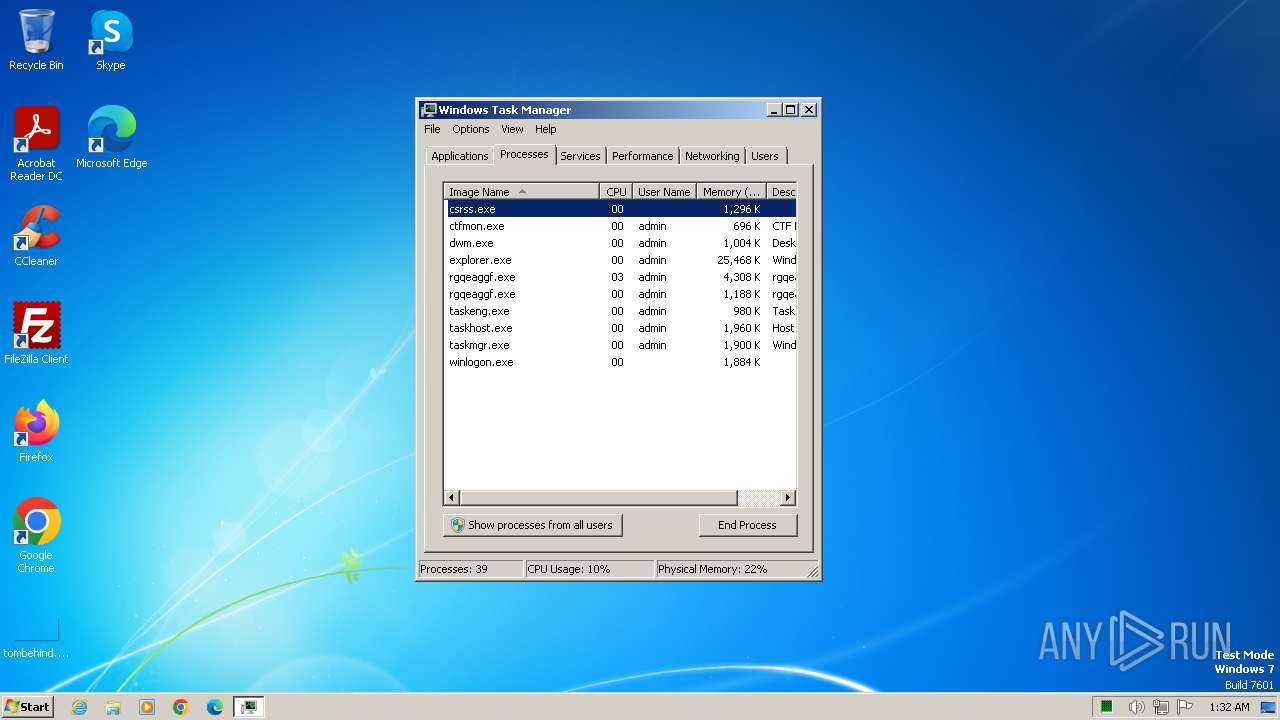Open the File menu
Viewport: 1280px width, 720px height.
(432, 129)
